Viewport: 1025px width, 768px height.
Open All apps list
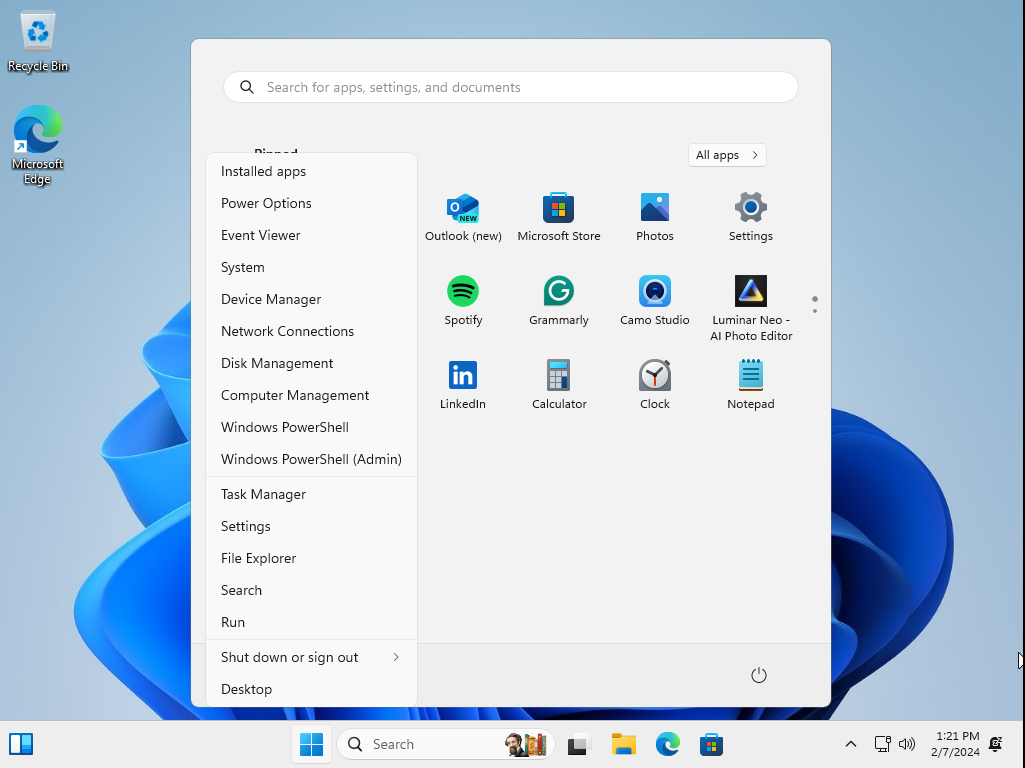click(727, 155)
